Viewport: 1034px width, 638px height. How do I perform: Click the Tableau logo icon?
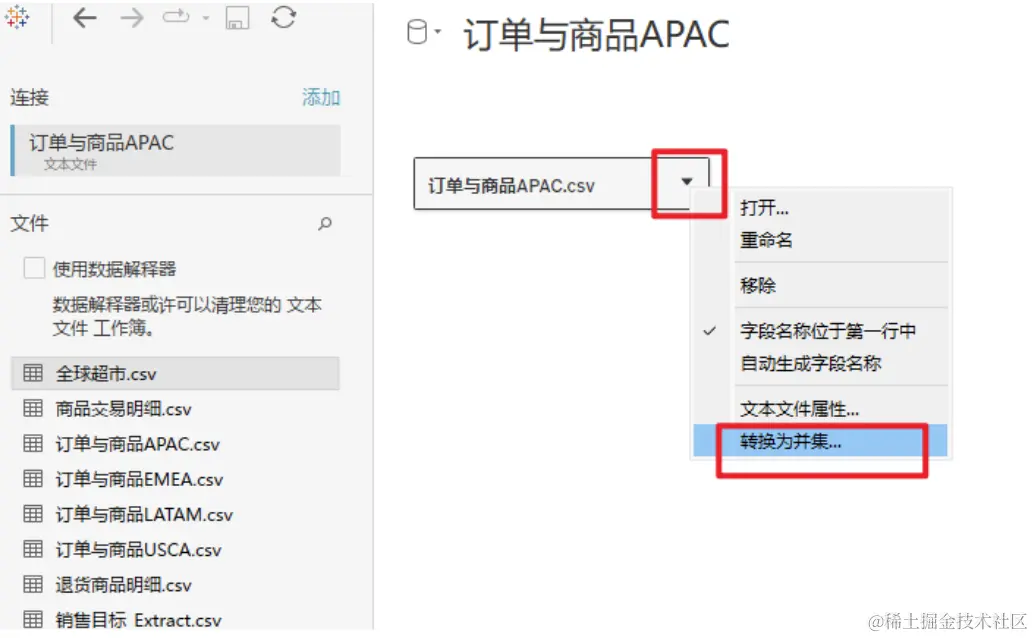coord(16,18)
